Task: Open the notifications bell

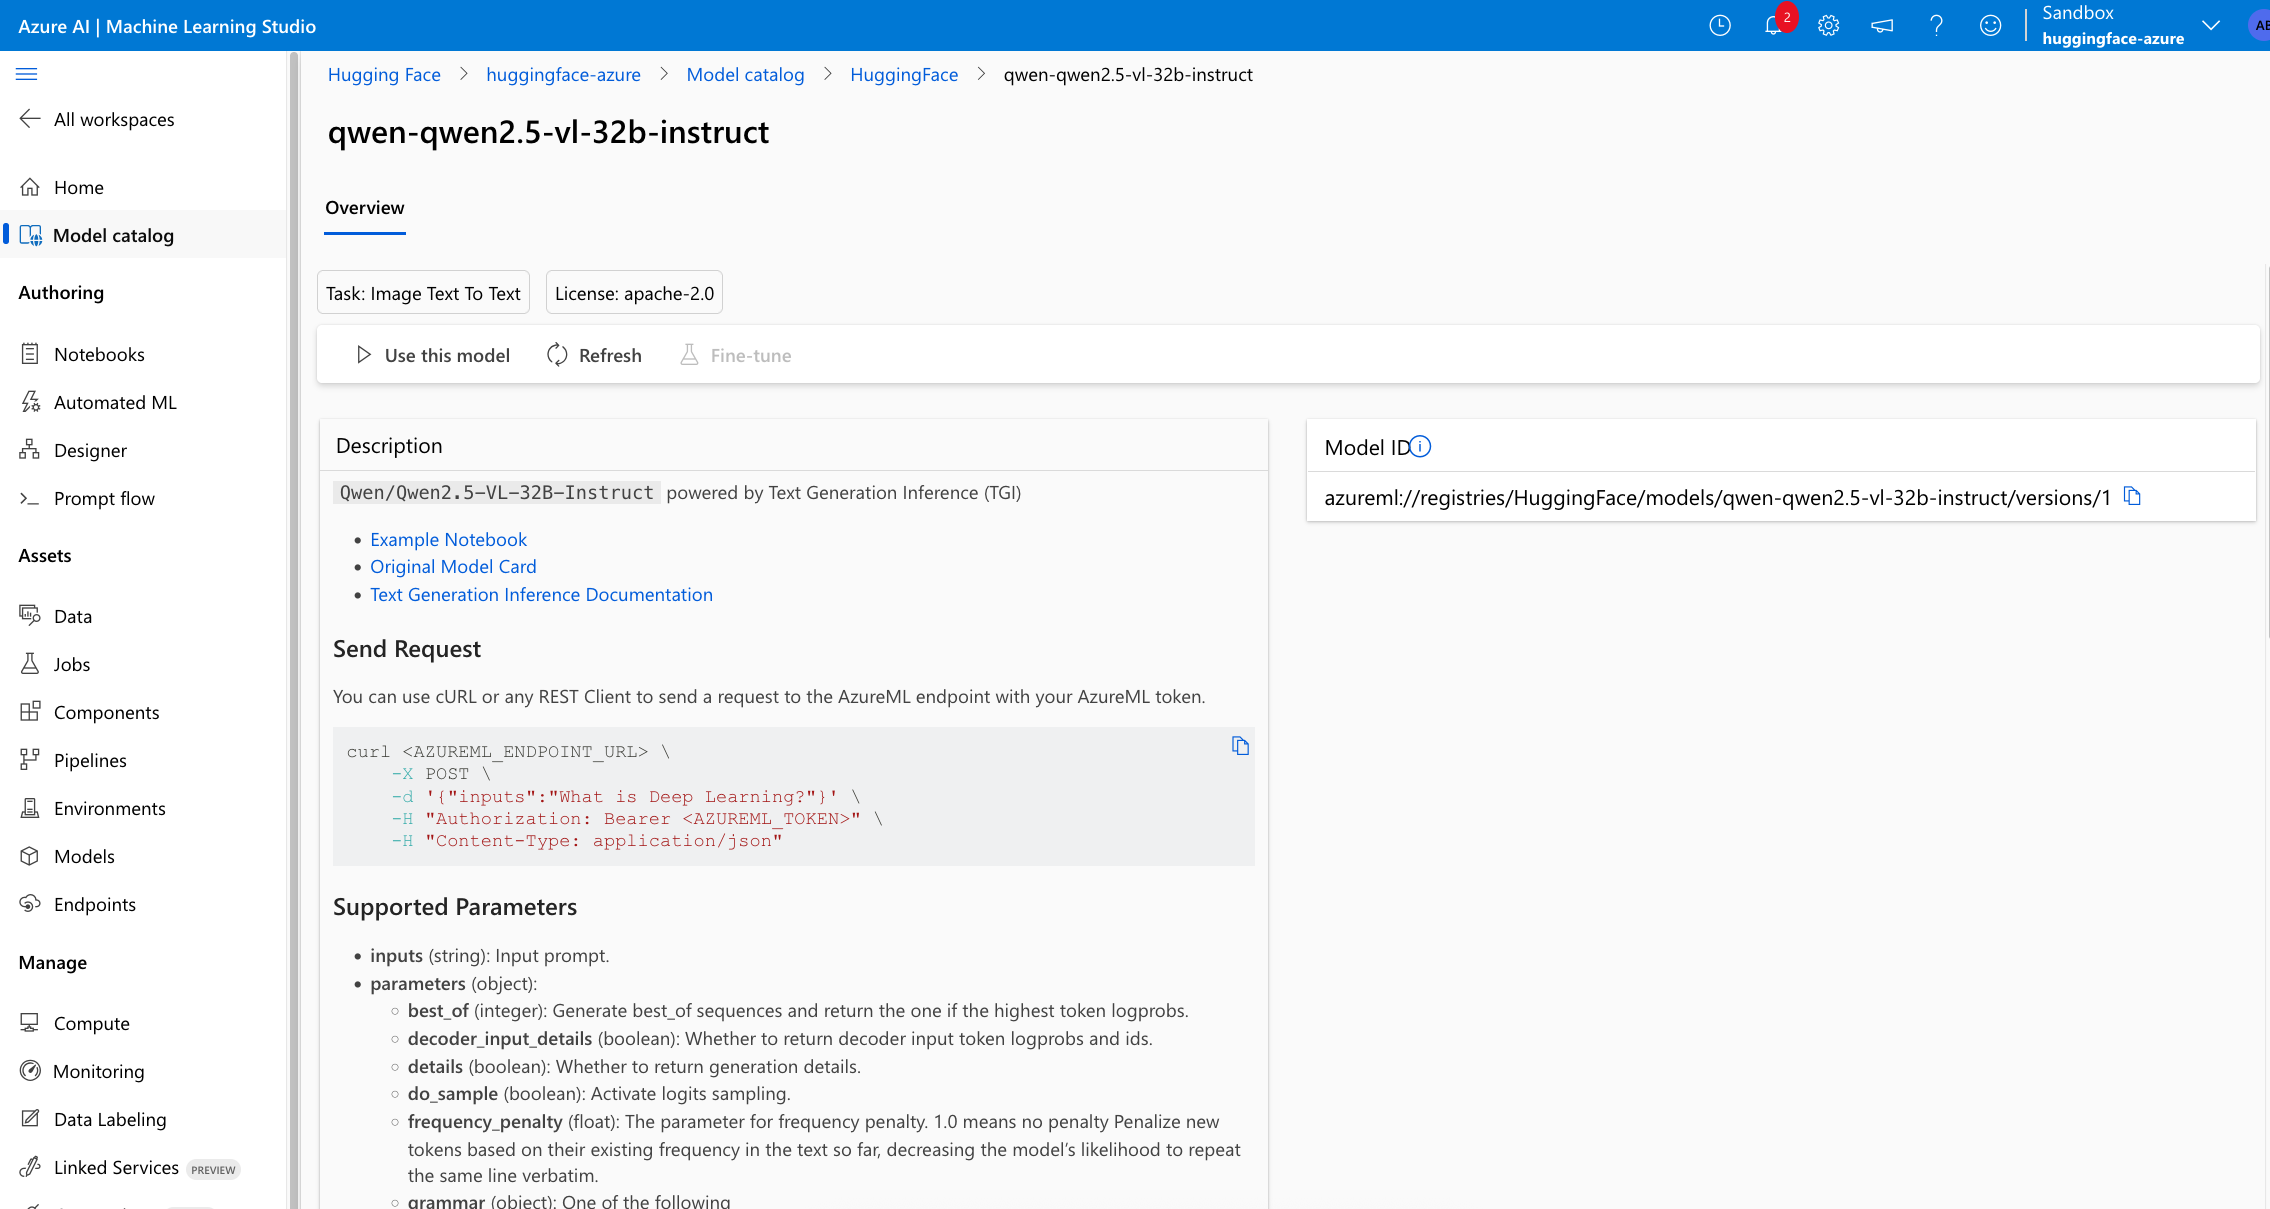Action: (1773, 26)
